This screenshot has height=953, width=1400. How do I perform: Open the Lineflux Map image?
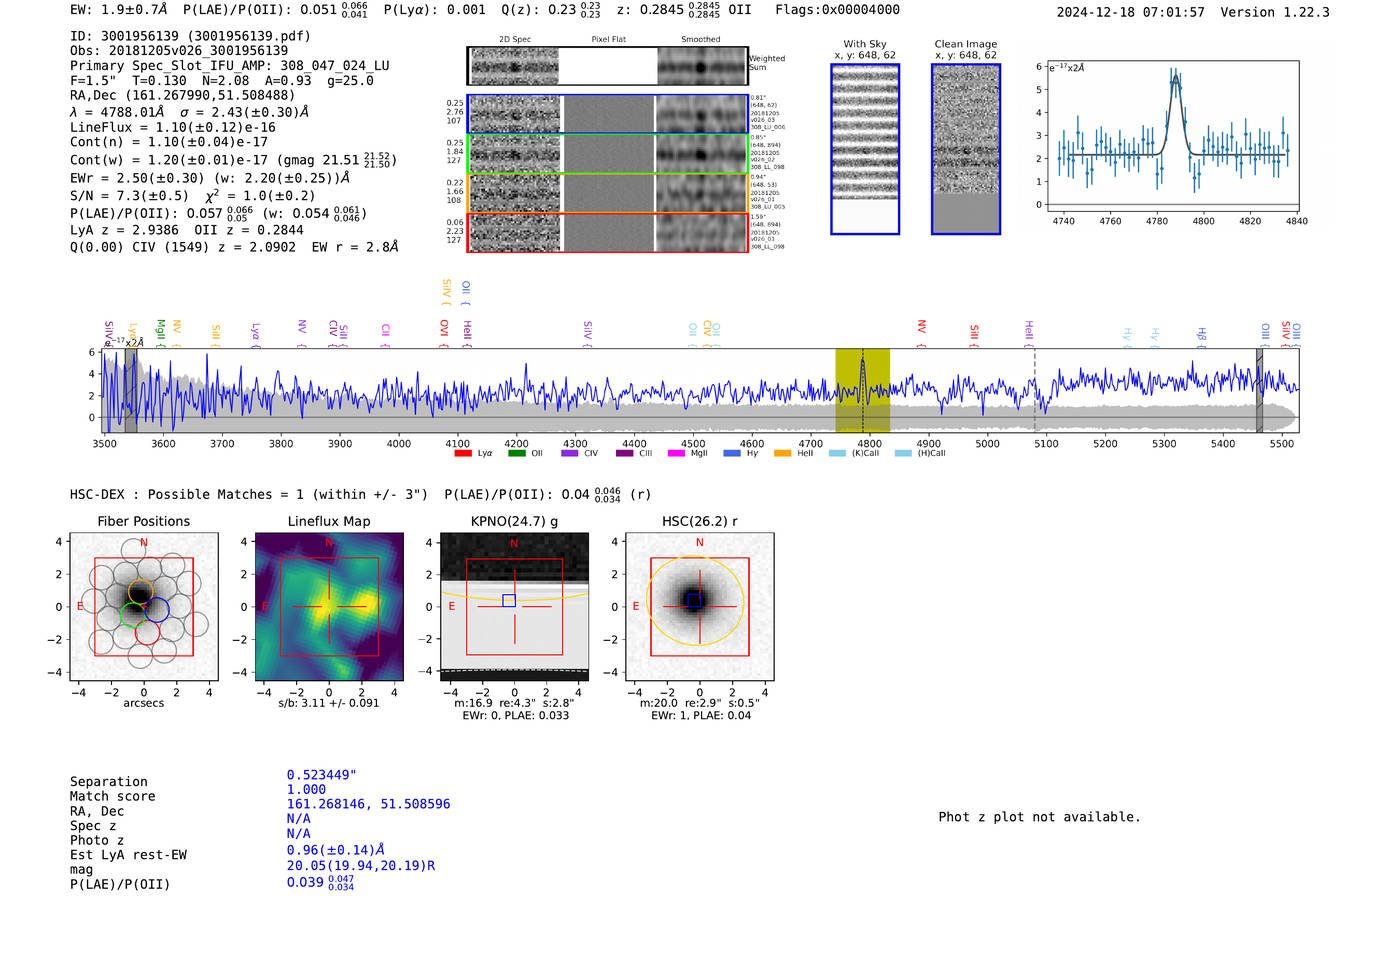[329, 606]
